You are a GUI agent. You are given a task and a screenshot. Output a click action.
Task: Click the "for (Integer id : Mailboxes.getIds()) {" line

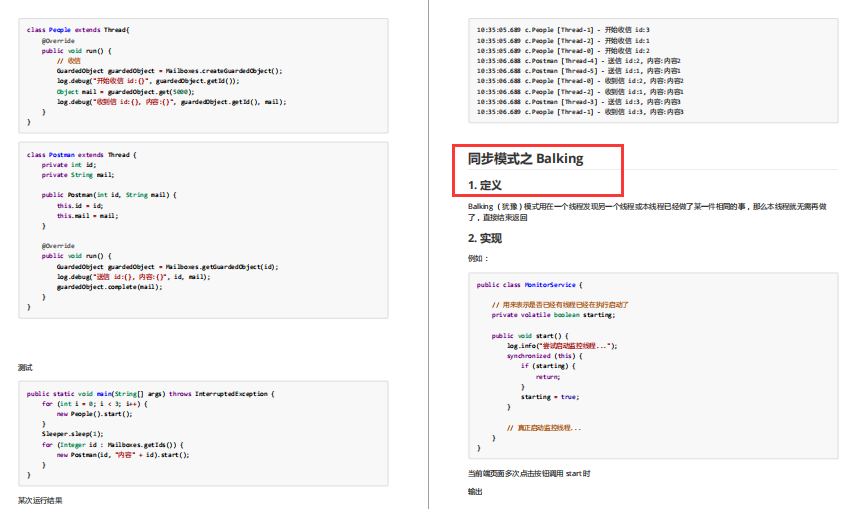[x=112, y=445]
